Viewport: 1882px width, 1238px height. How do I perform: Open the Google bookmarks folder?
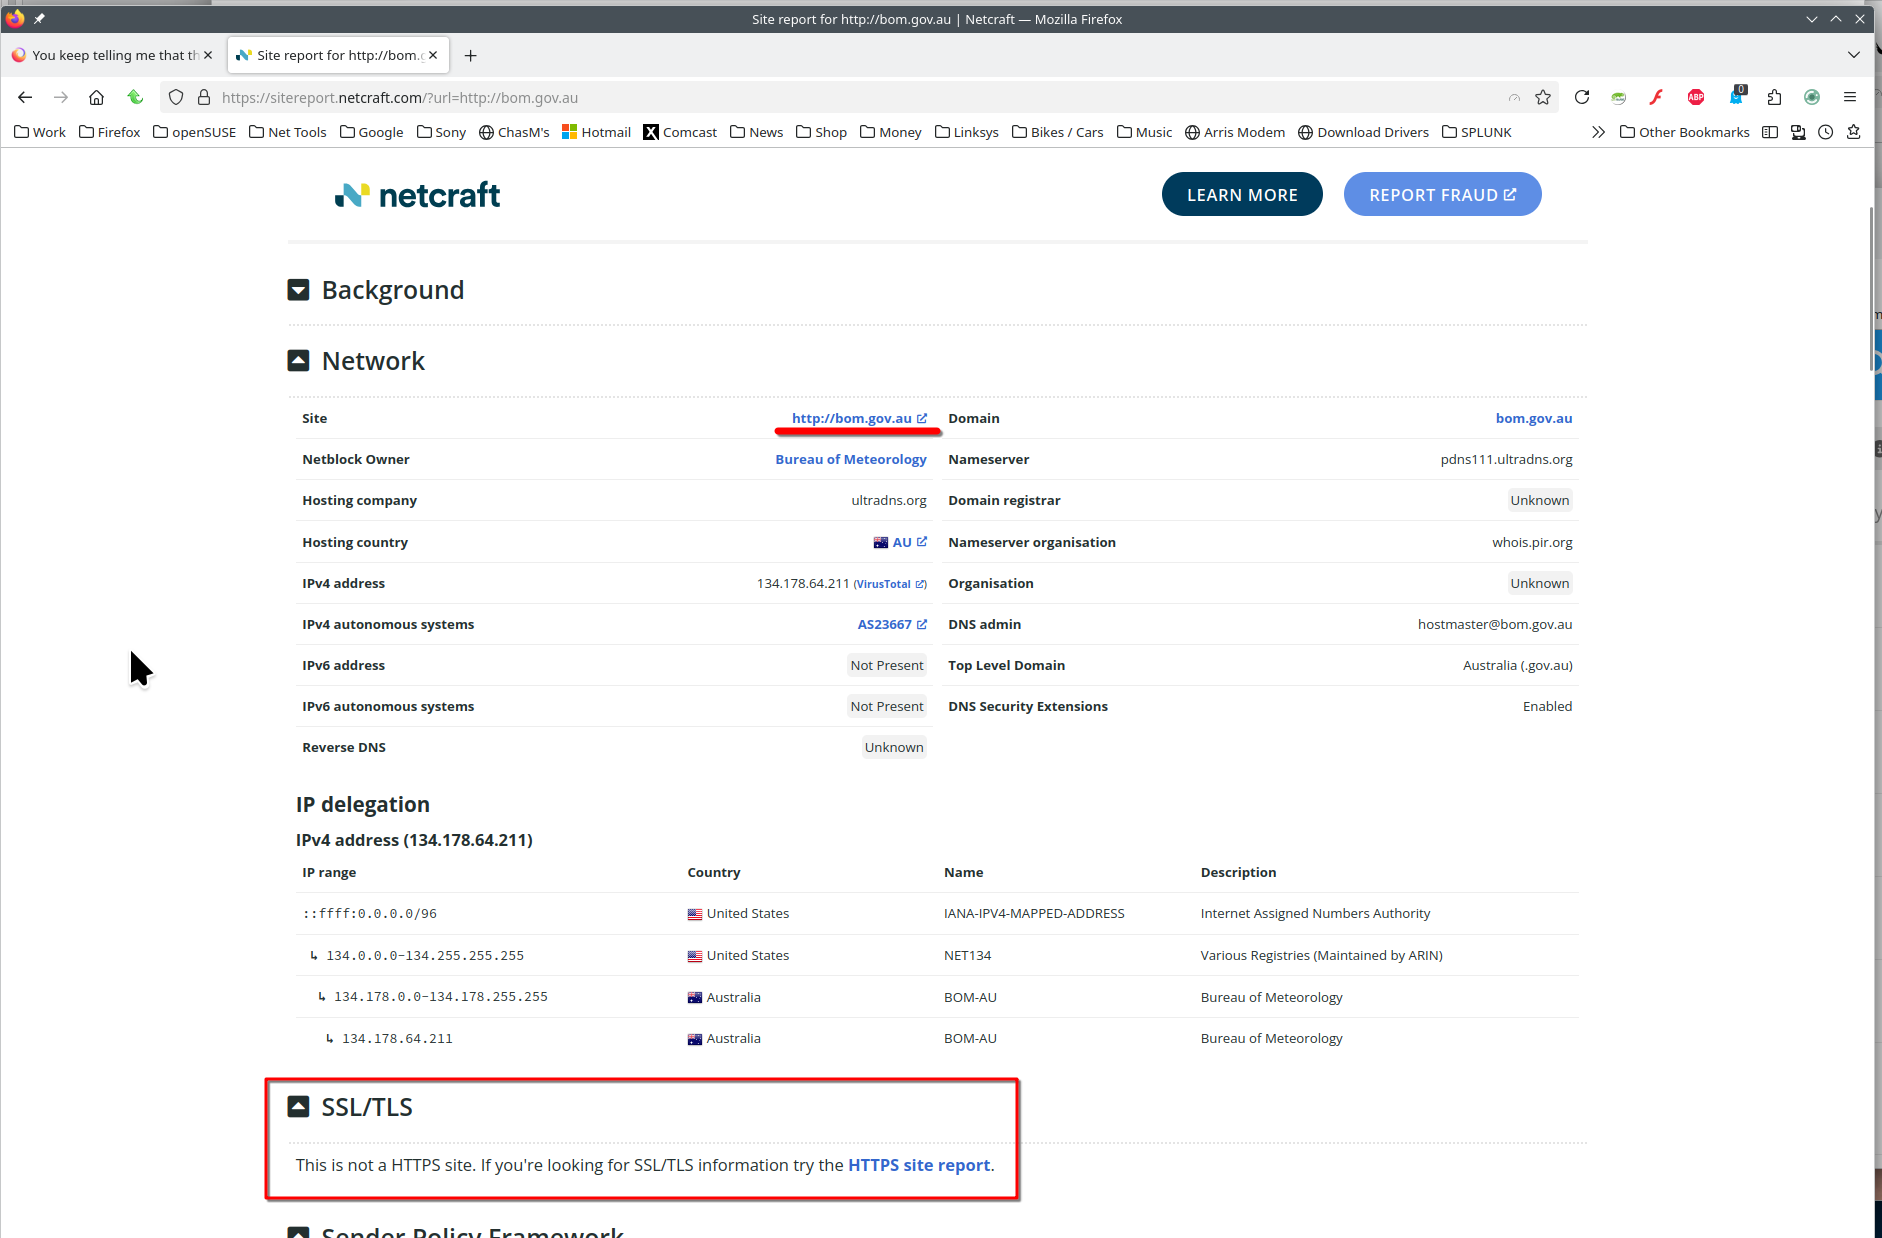pos(372,132)
